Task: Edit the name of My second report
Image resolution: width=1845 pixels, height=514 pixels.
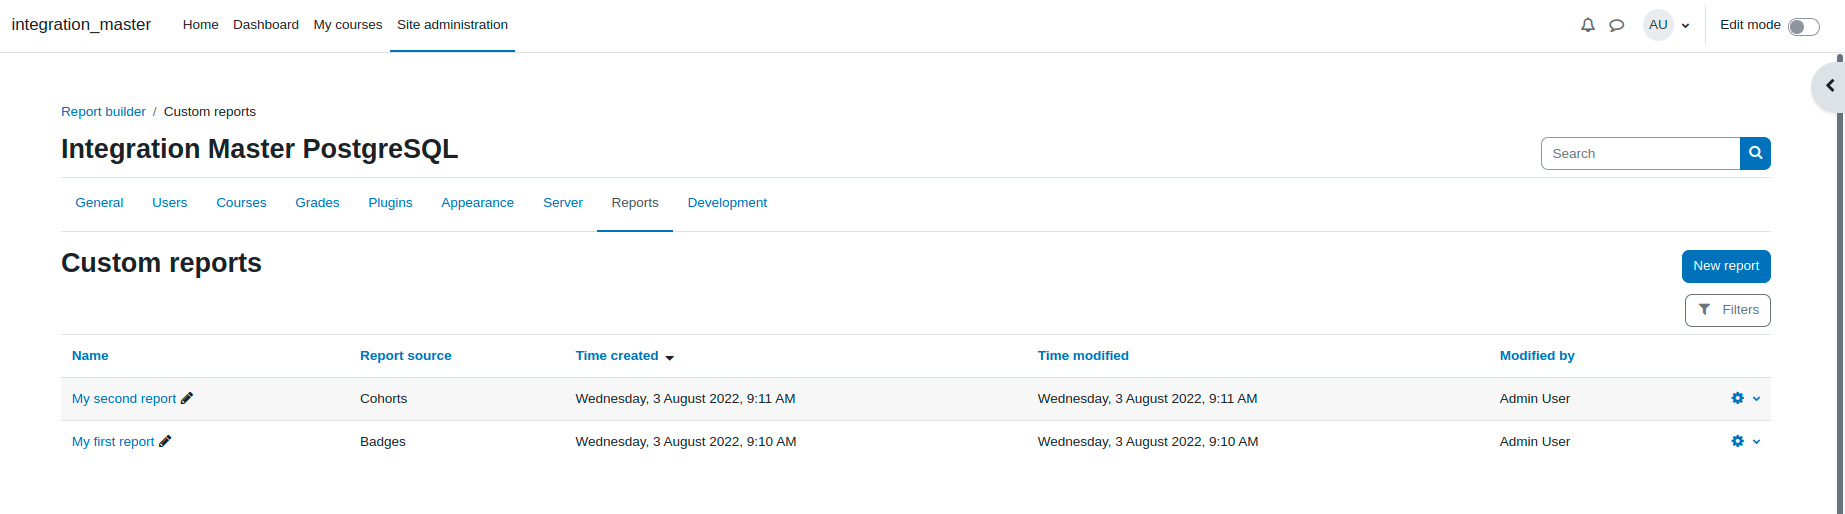Action: tap(187, 398)
